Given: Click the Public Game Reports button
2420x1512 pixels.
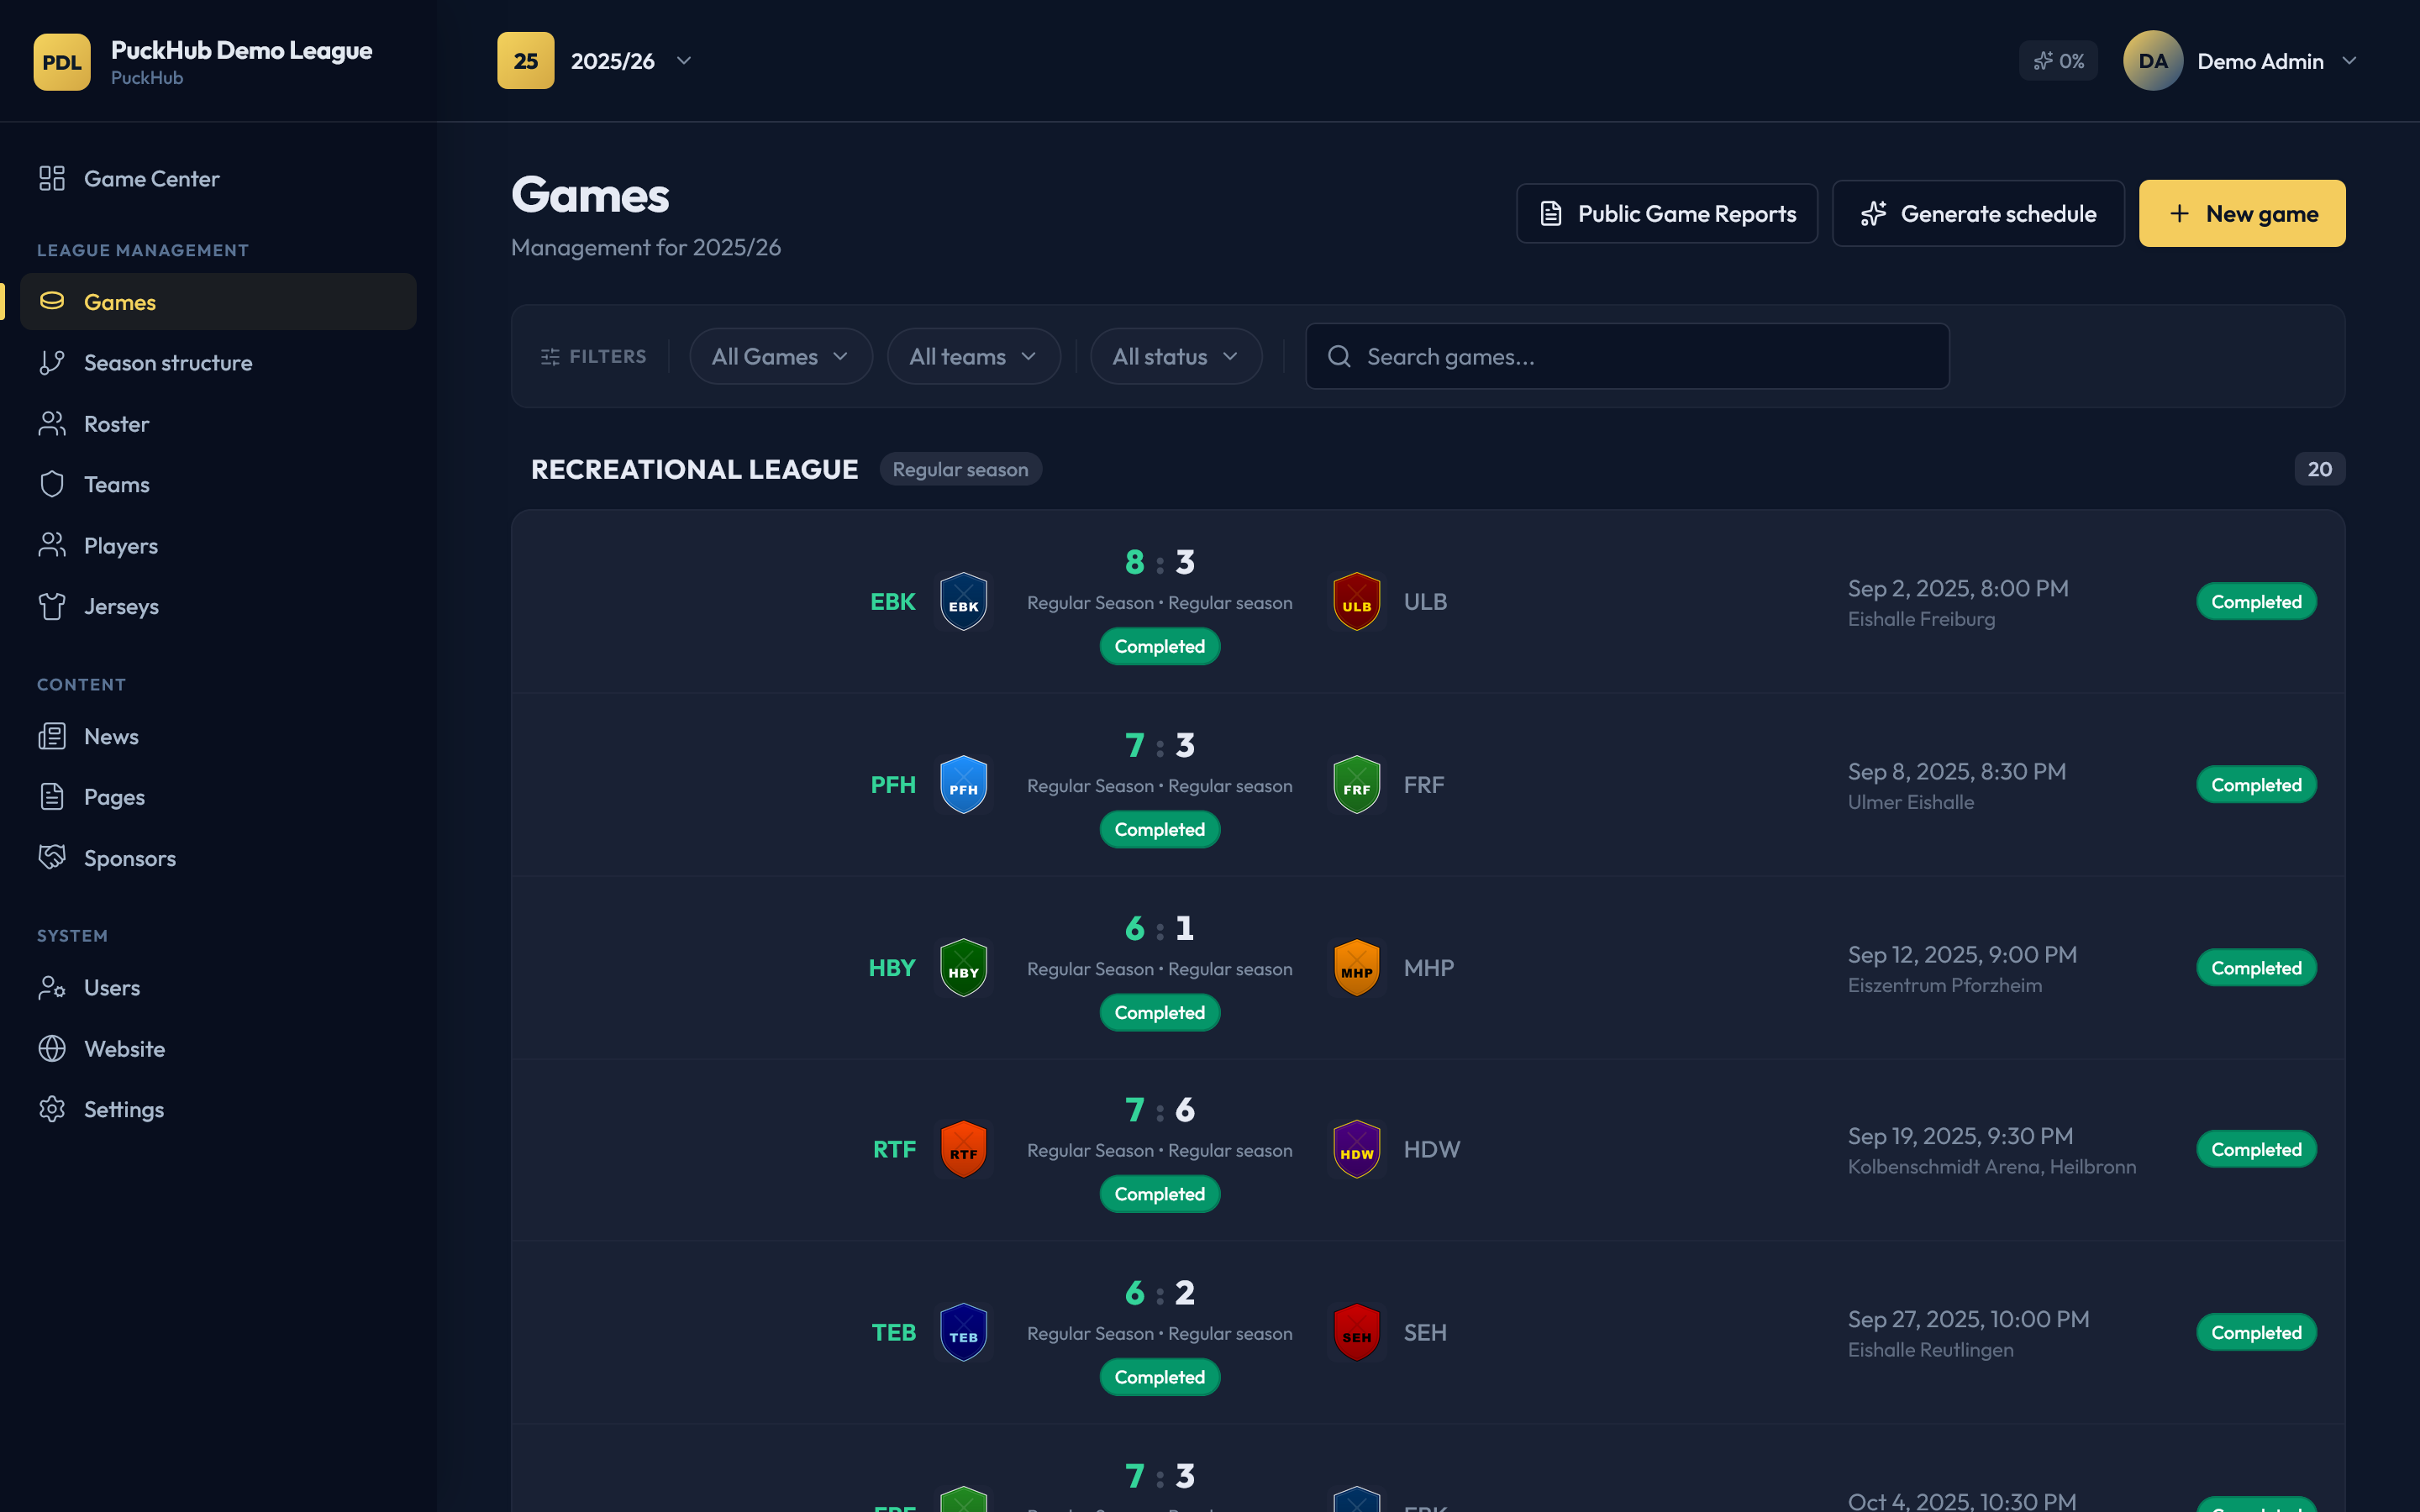Looking at the screenshot, I should point(1667,213).
